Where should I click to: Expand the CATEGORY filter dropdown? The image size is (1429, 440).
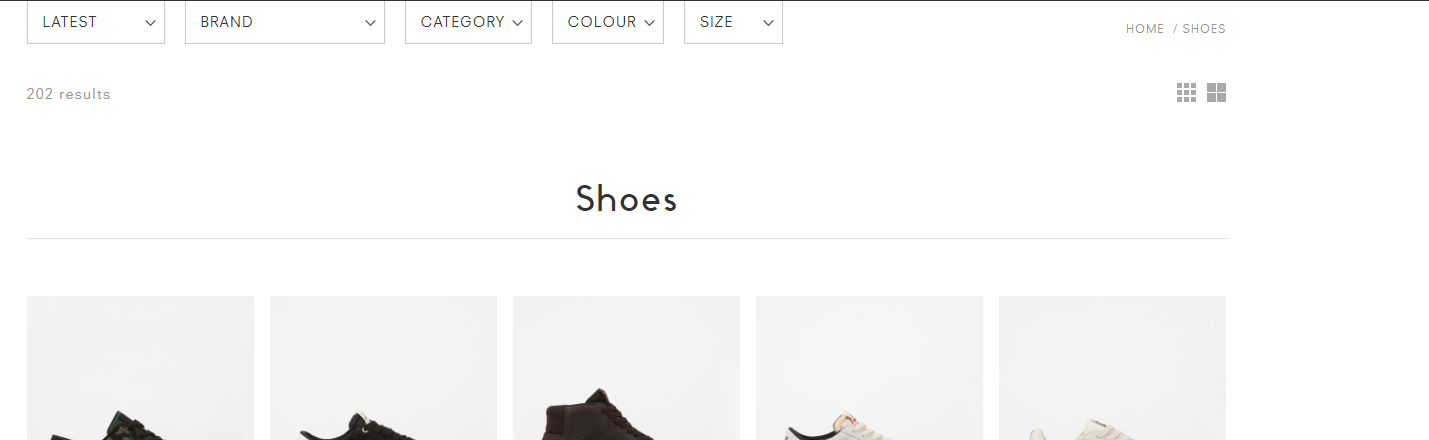click(x=468, y=22)
